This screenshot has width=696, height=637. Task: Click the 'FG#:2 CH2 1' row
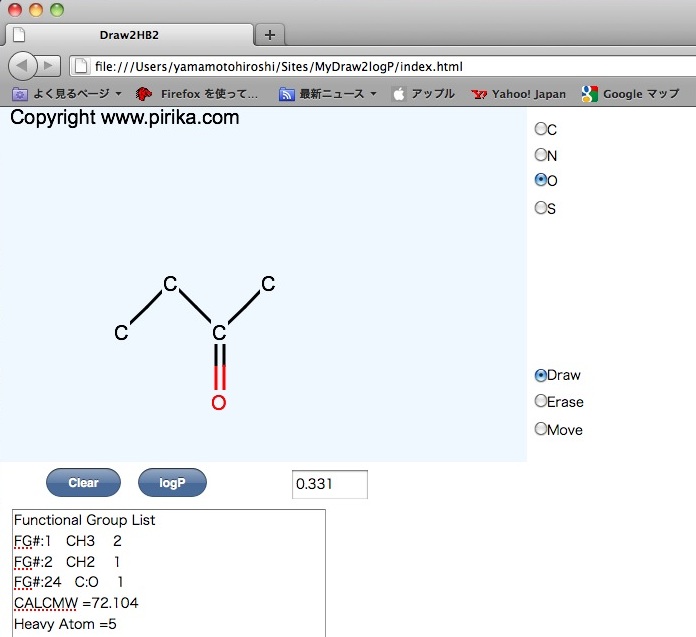[x=67, y=562]
